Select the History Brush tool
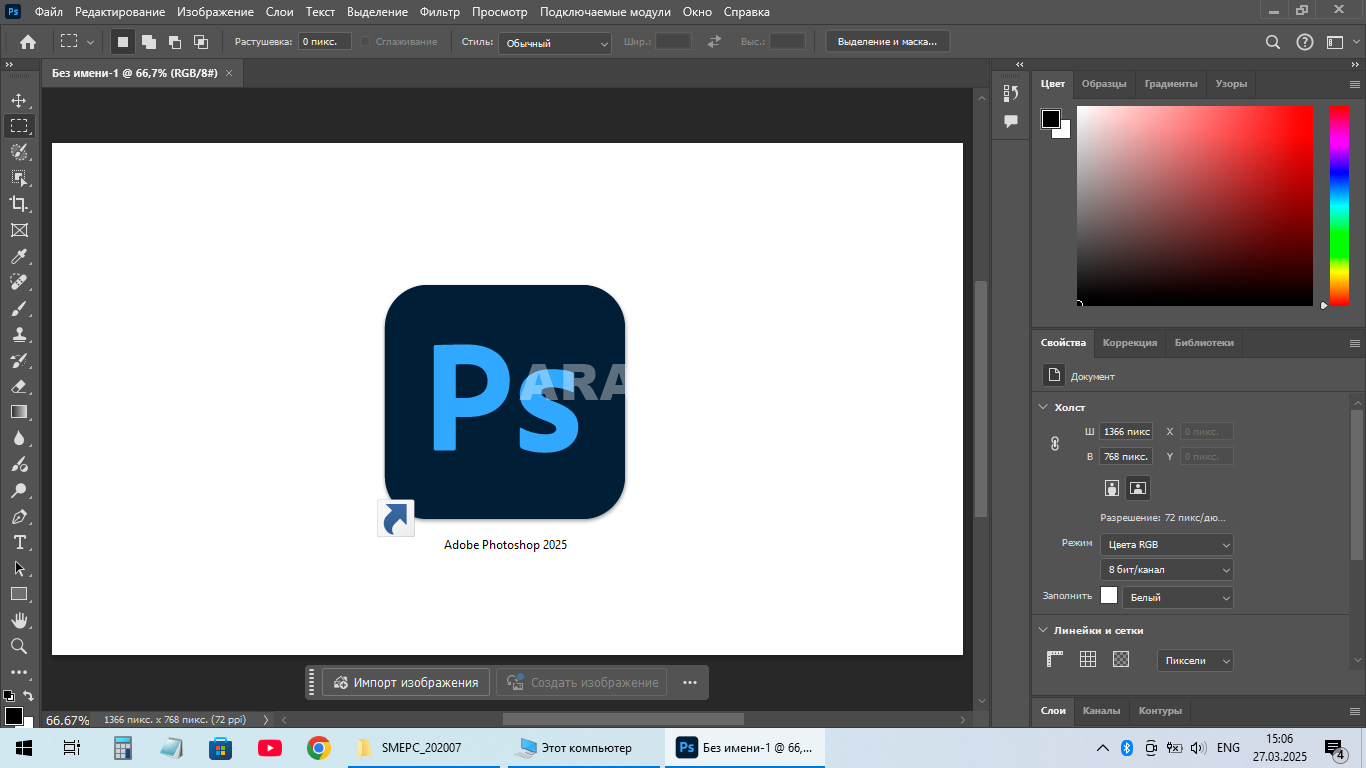Image resolution: width=1366 pixels, height=768 pixels. click(x=19, y=361)
